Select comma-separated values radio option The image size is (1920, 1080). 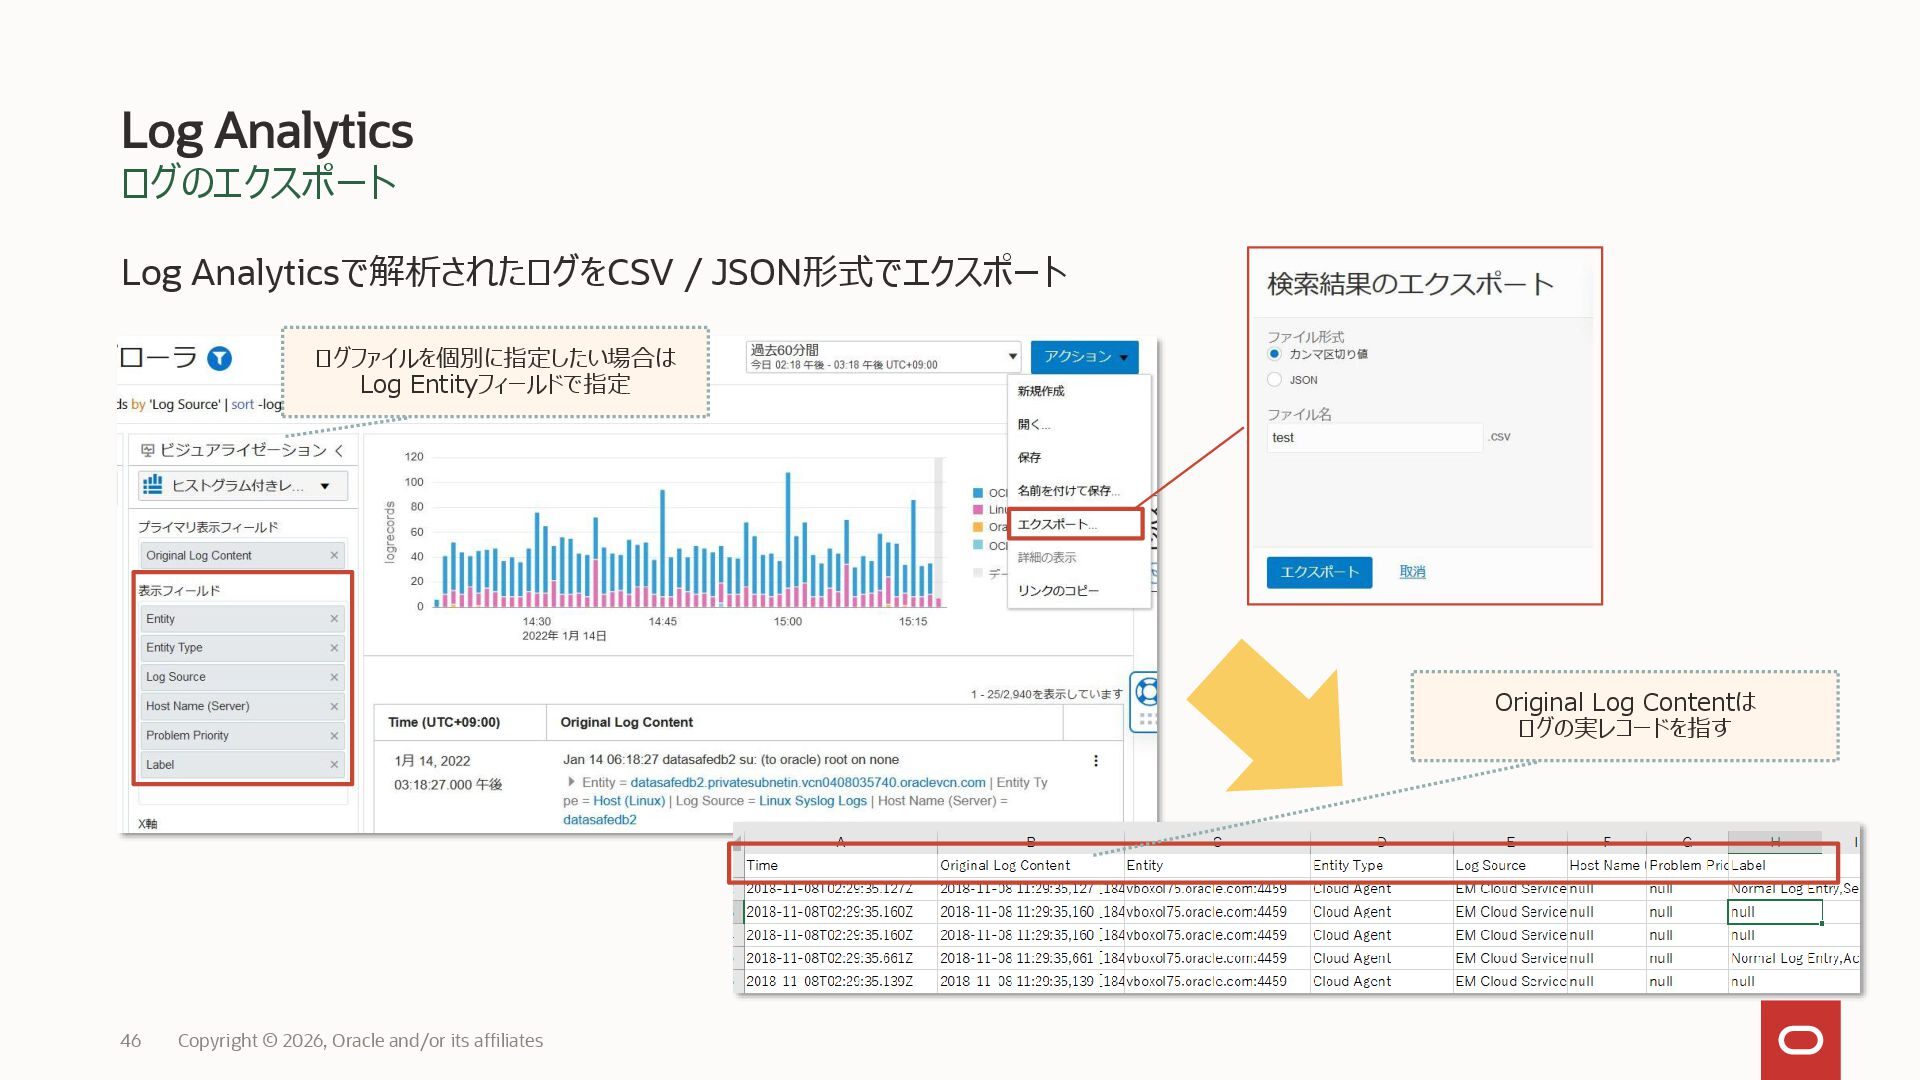click(x=1274, y=354)
